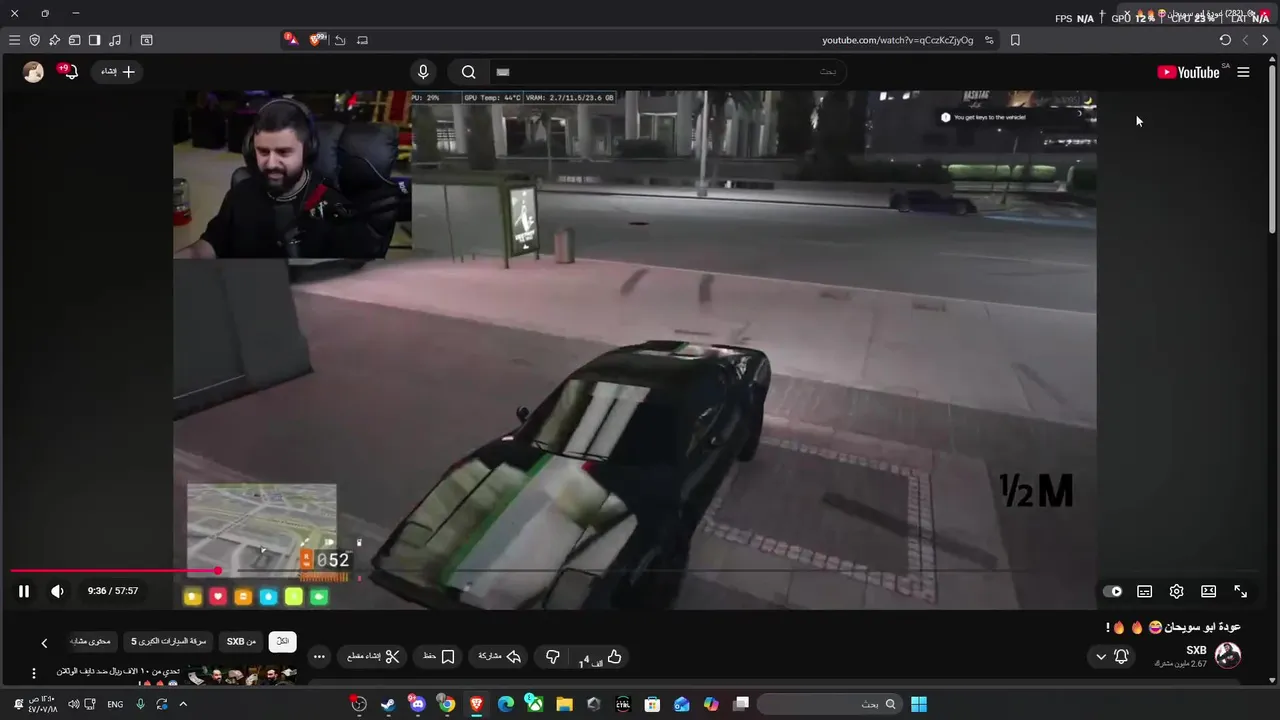Show hidden system tray icons
This screenshot has height=720, width=1280.
click(x=183, y=704)
